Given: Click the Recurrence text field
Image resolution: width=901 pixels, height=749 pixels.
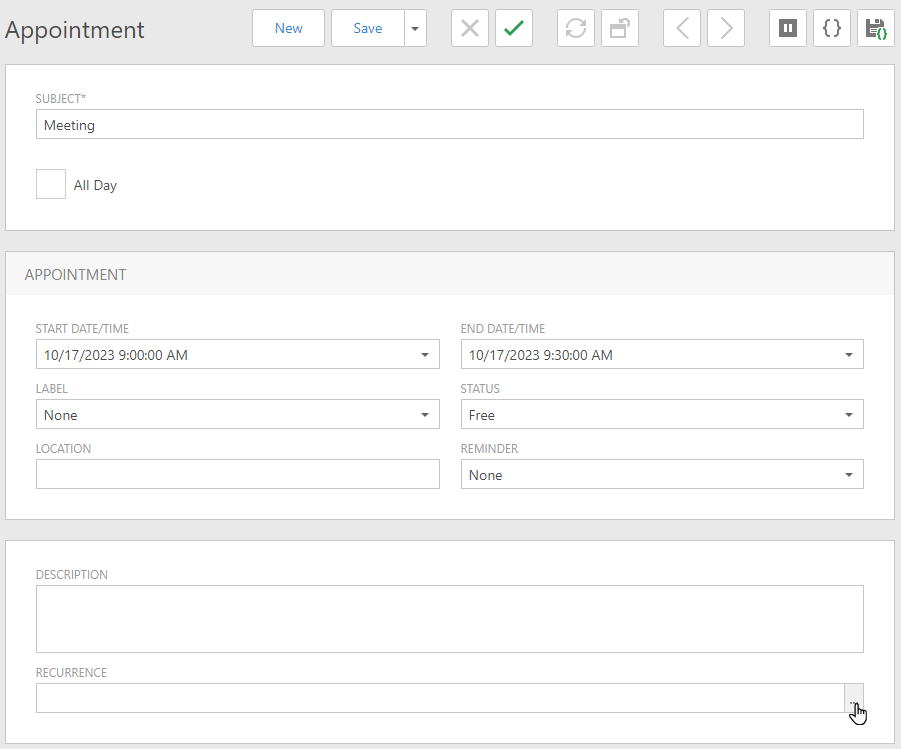Looking at the screenshot, I should 440,698.
